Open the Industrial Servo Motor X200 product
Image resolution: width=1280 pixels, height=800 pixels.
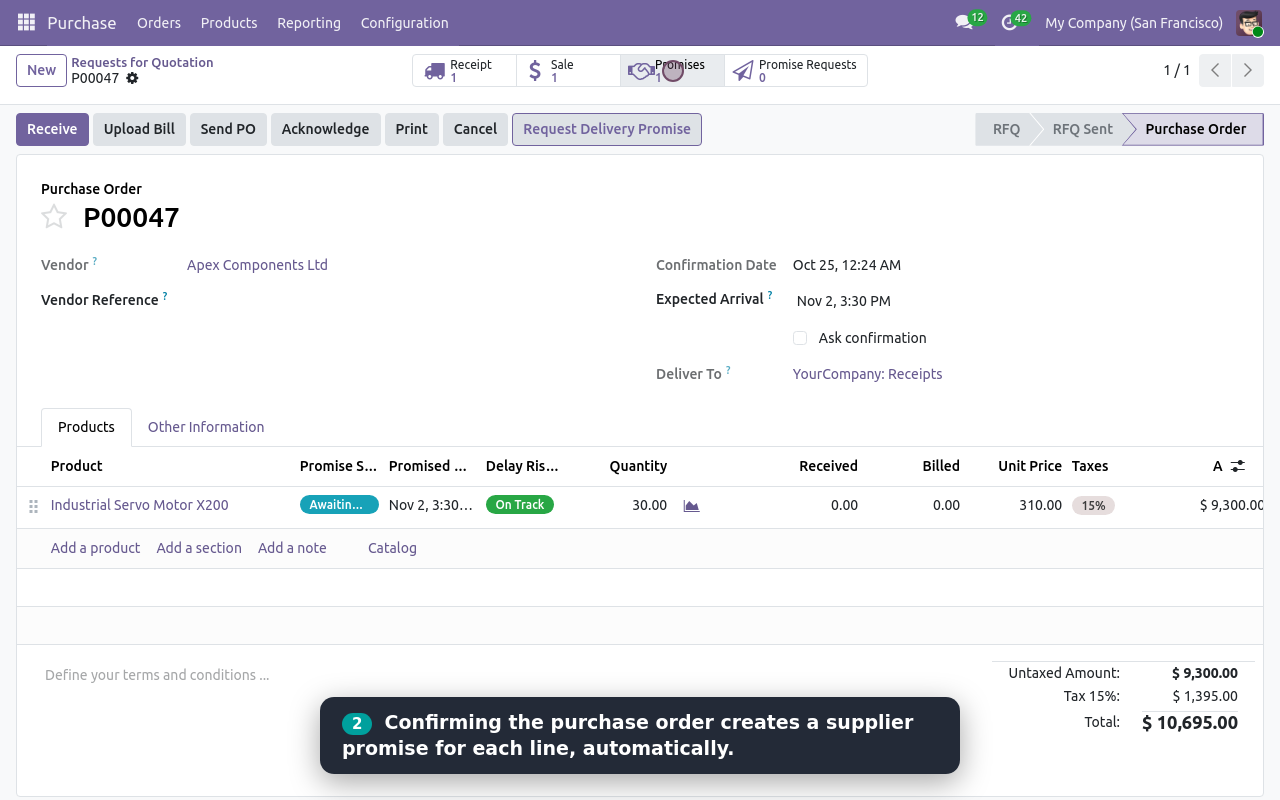[x=140, y=505]
